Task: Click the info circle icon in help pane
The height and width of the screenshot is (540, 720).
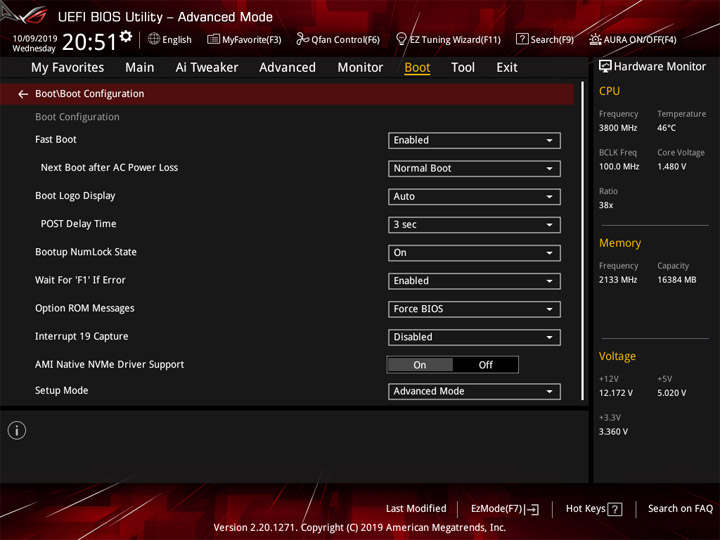Action: pyautogui.click(x=17, y=430)
